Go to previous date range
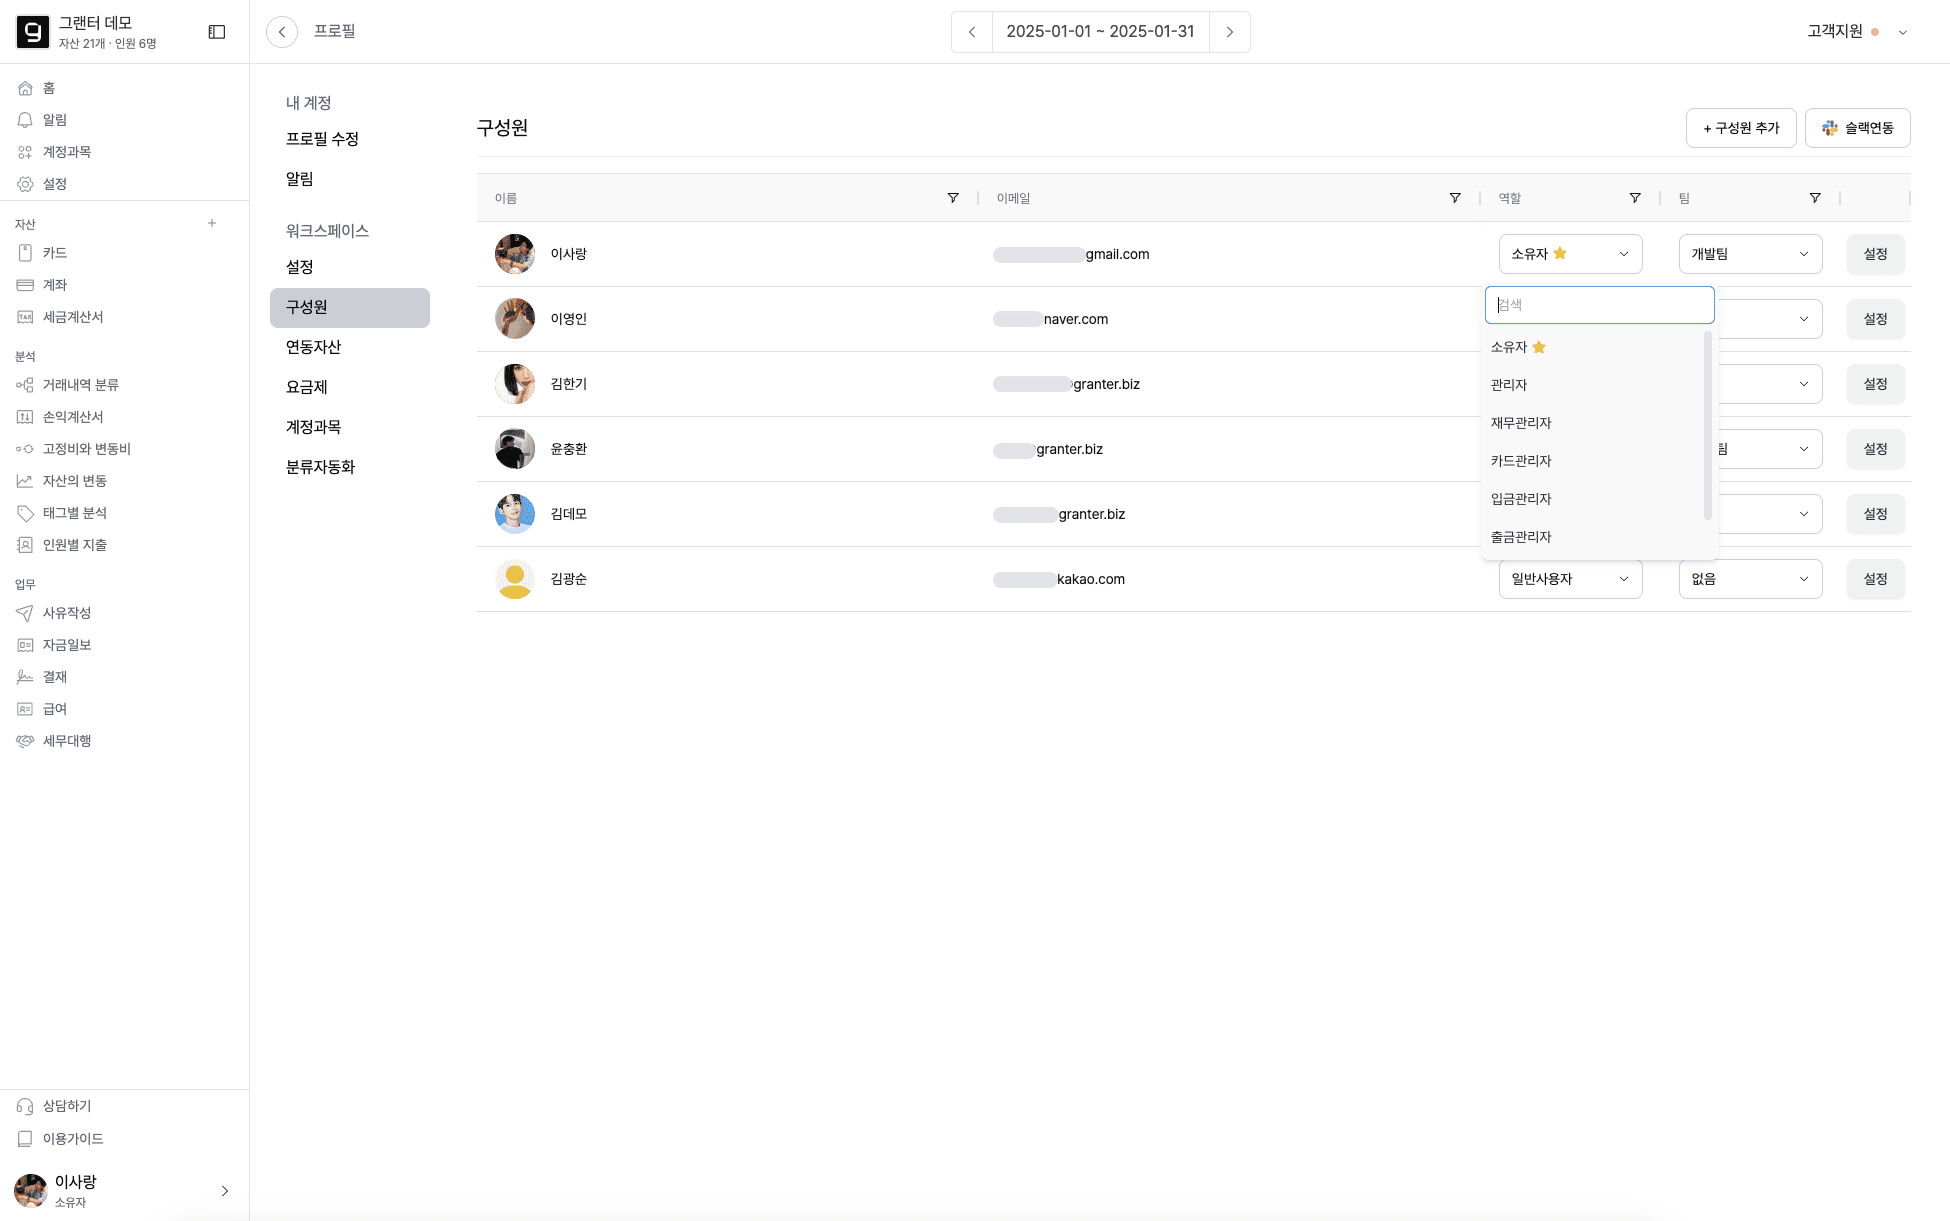 (972, 32)
